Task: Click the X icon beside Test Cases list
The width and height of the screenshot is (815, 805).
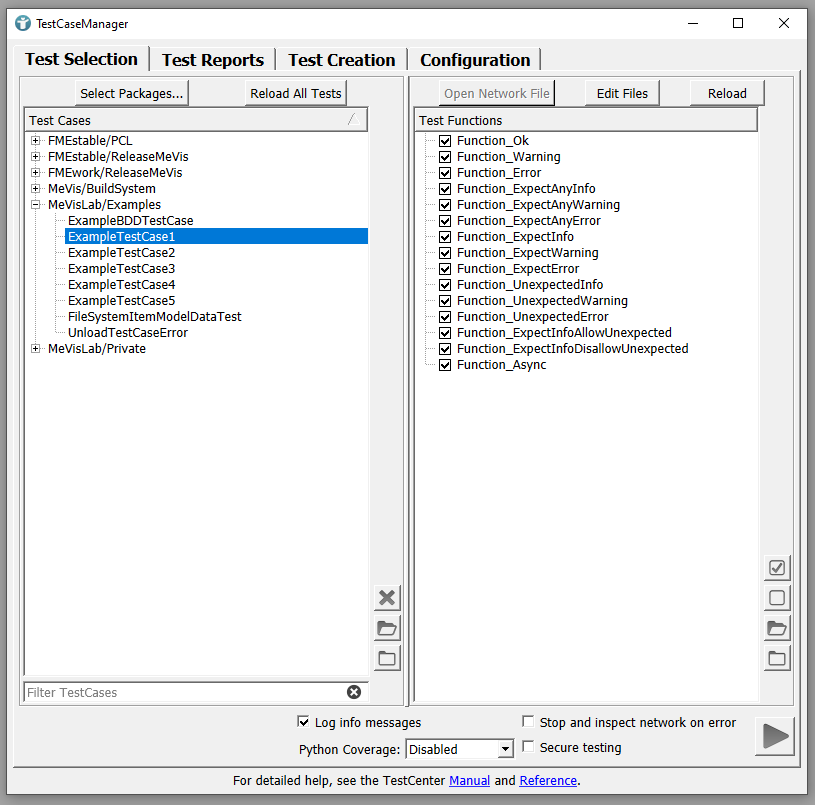Action: point(387,598)
